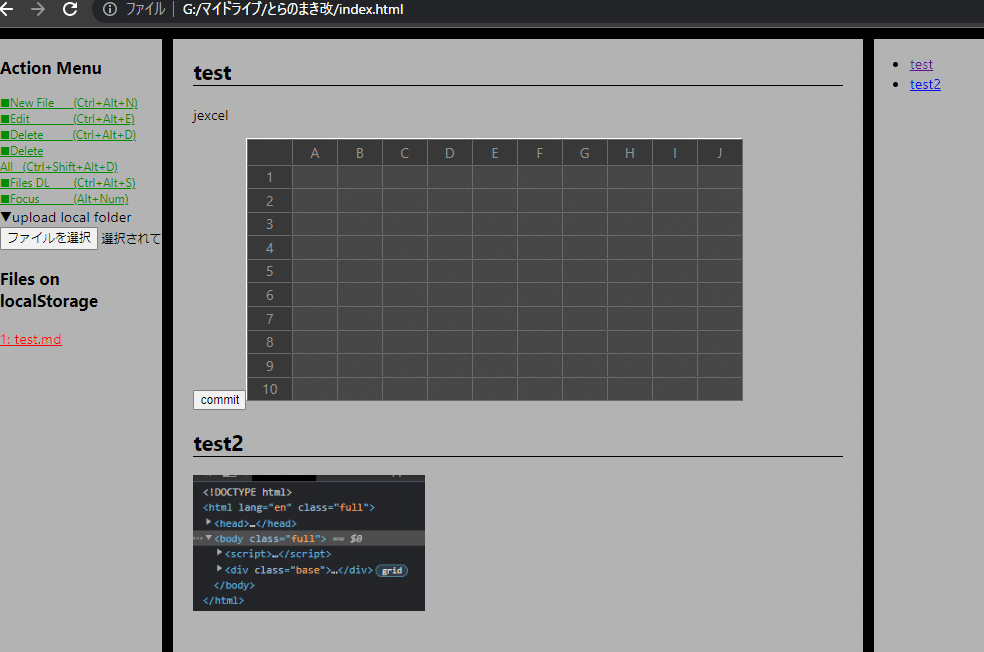Select row 6 header in spreadsheet

270,295
